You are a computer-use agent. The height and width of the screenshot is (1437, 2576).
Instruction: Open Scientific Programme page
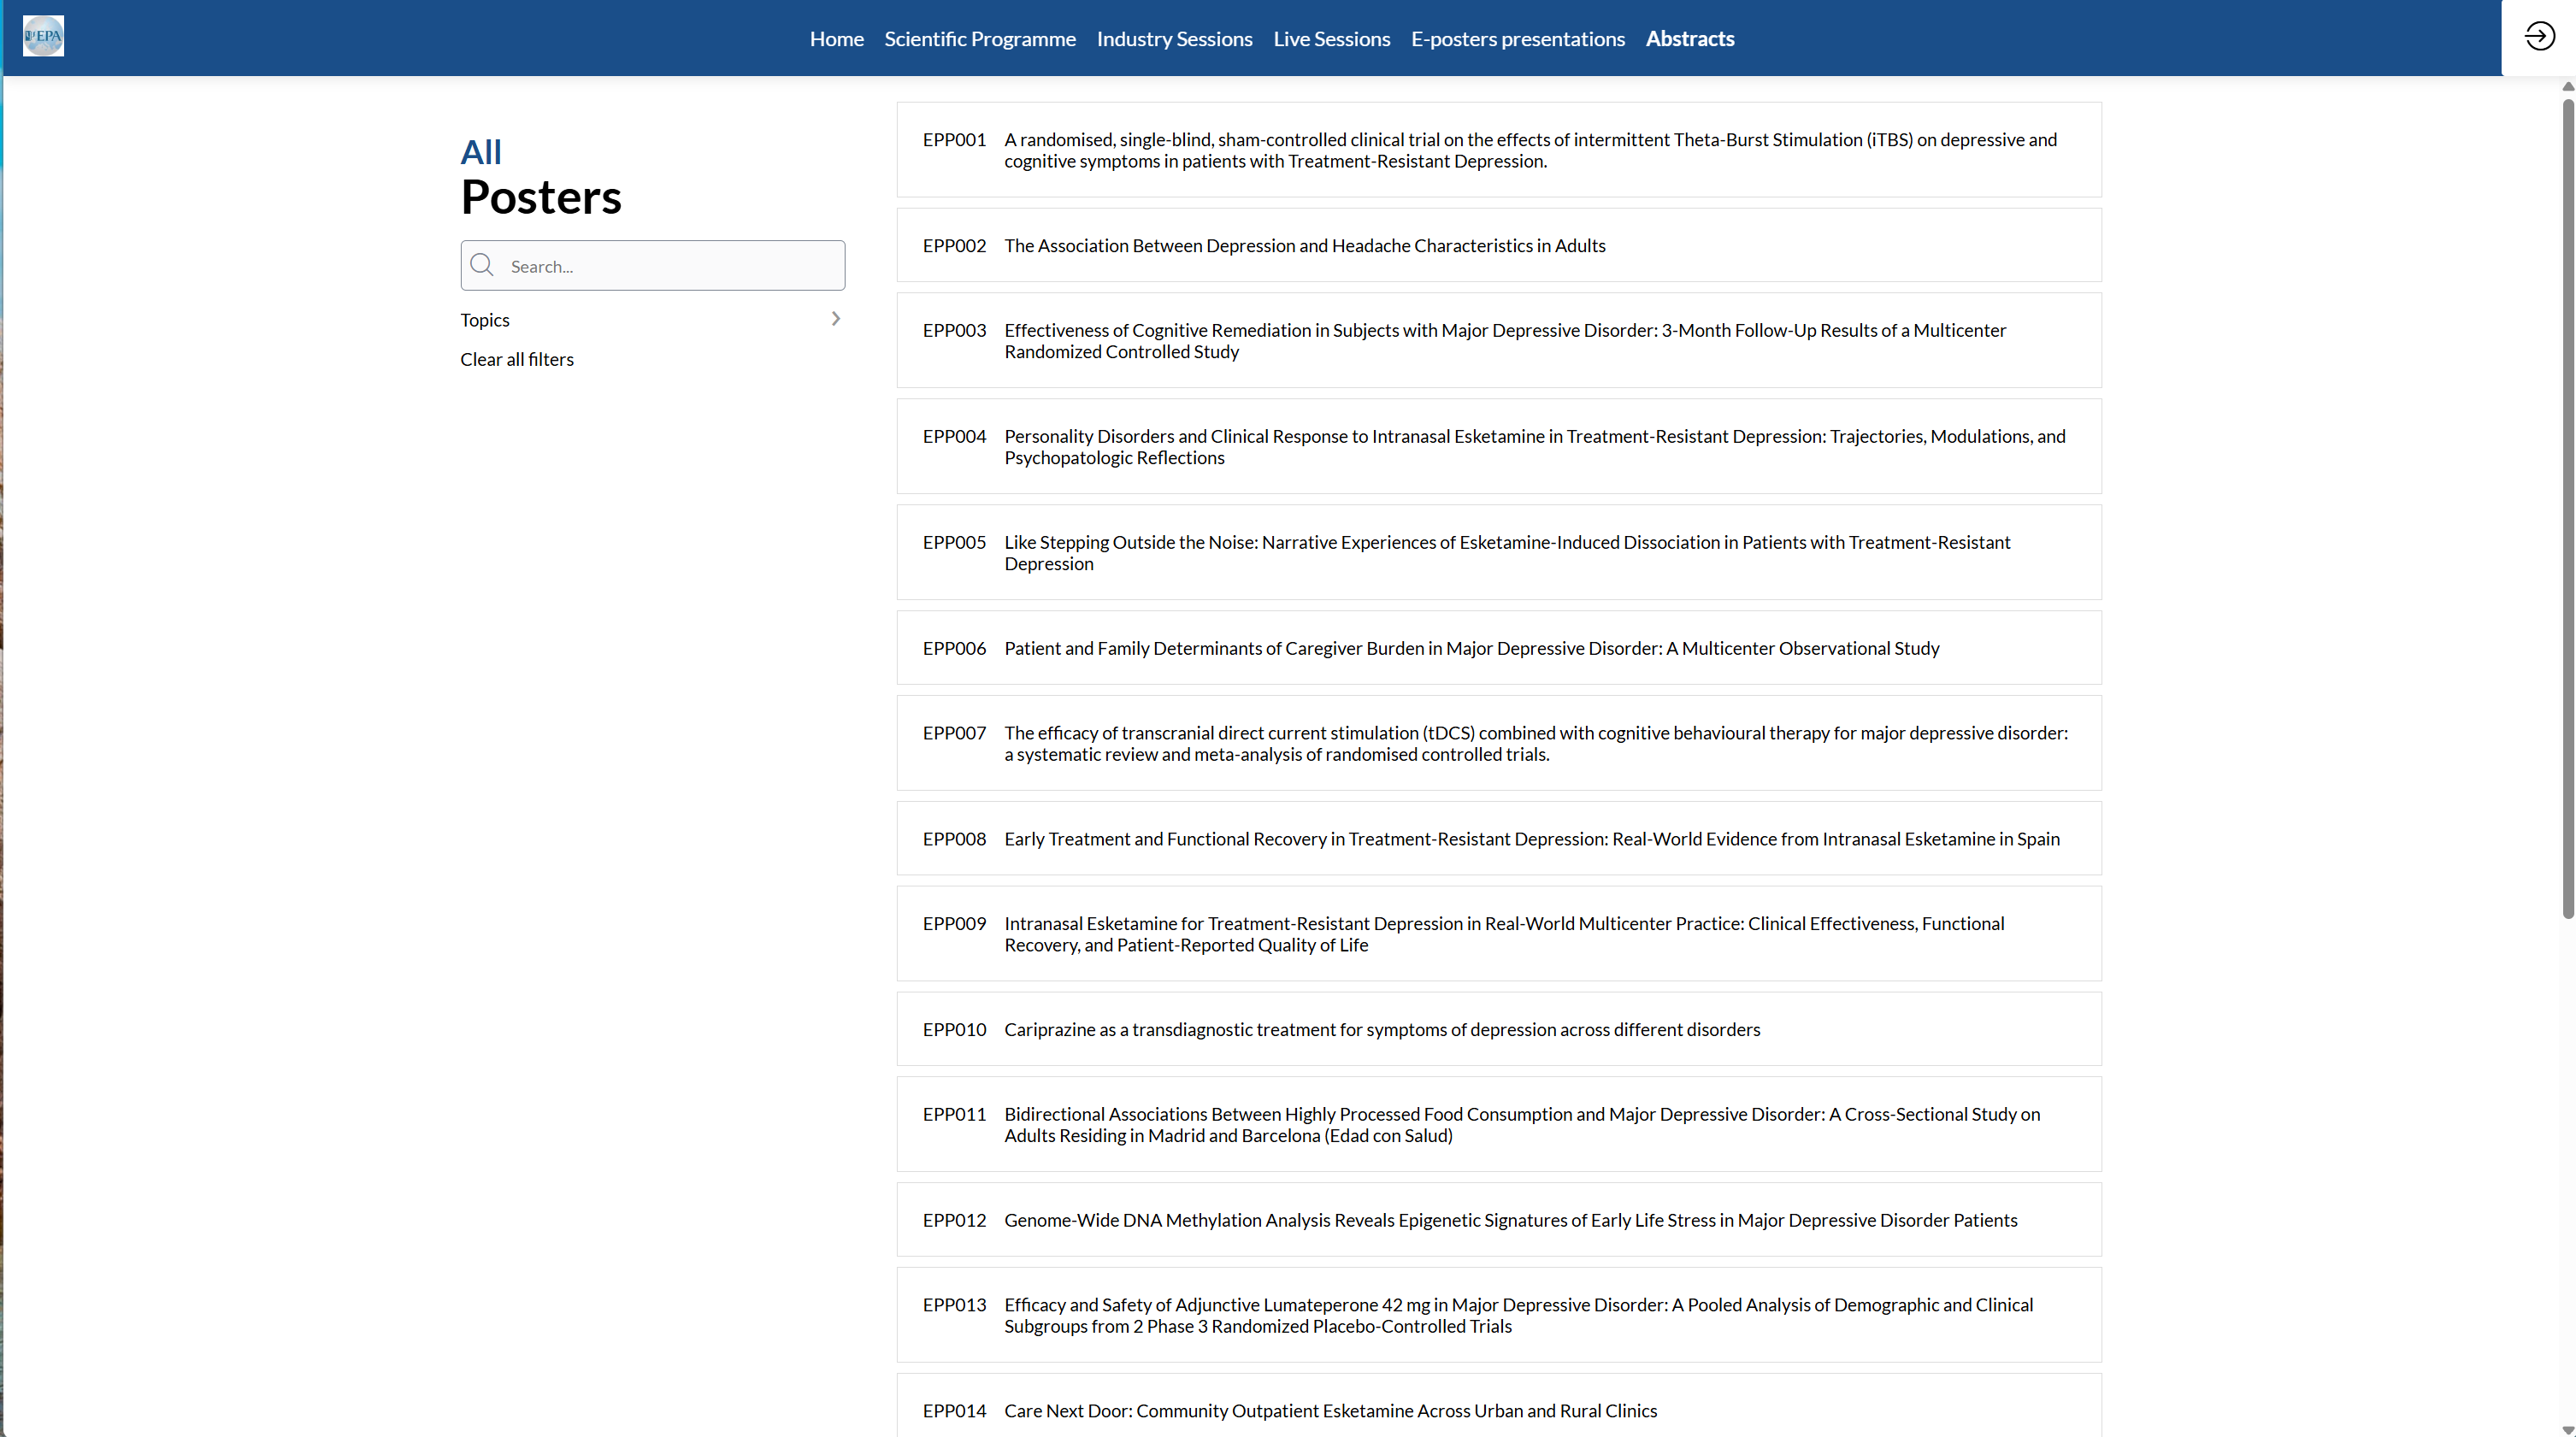click(979, 39)
